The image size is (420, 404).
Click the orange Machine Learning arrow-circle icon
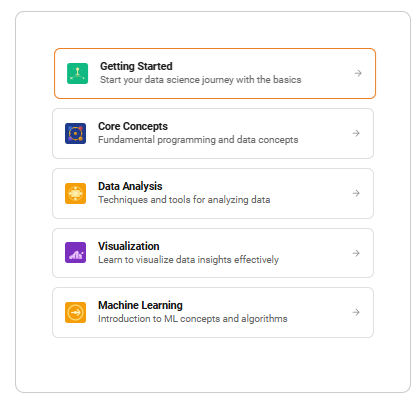75,312
